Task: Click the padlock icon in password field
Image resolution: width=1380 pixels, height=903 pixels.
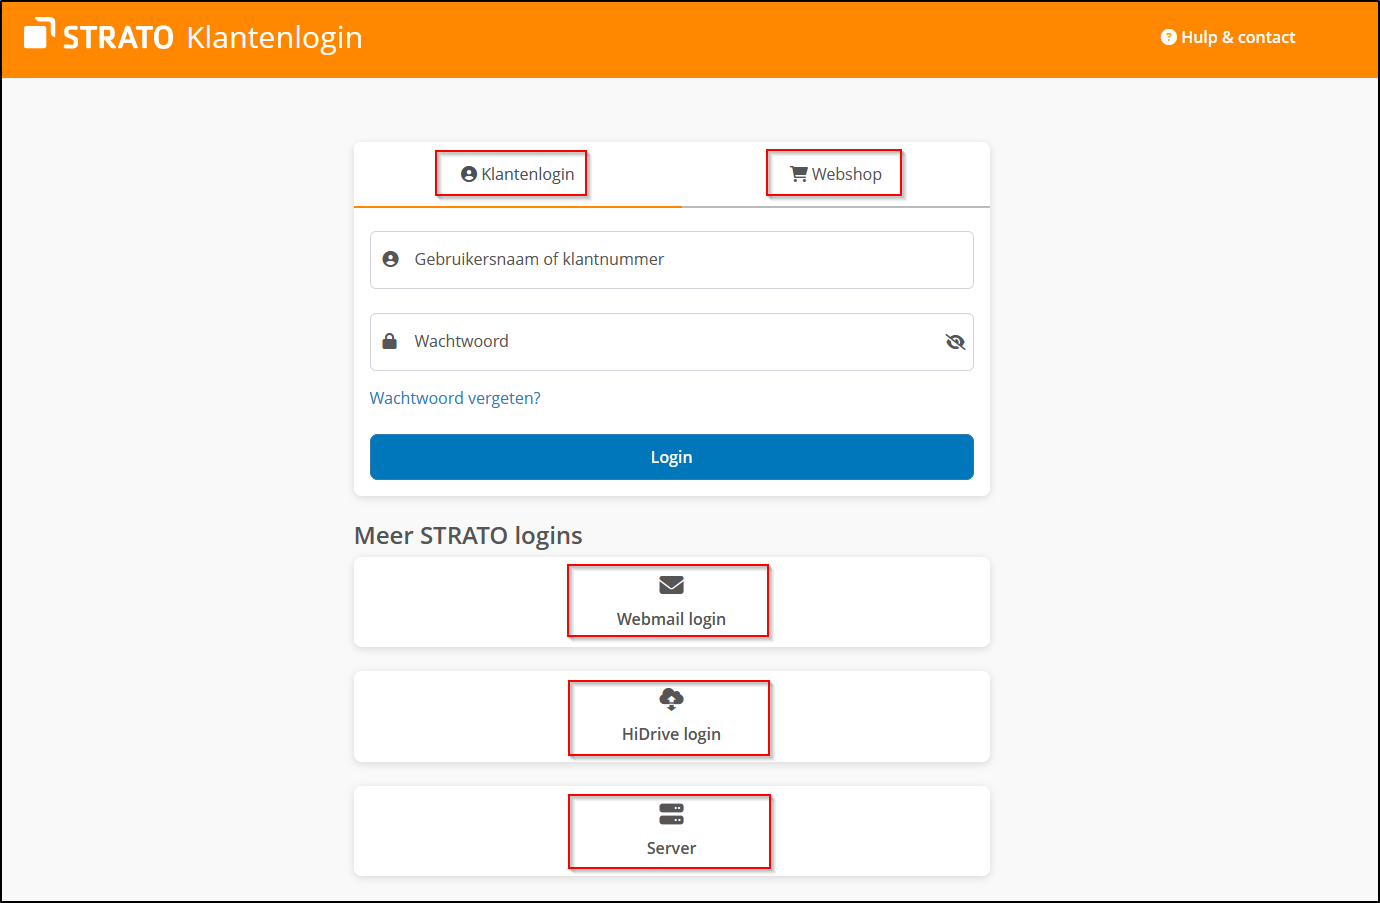Action: [x=390, y=341]
